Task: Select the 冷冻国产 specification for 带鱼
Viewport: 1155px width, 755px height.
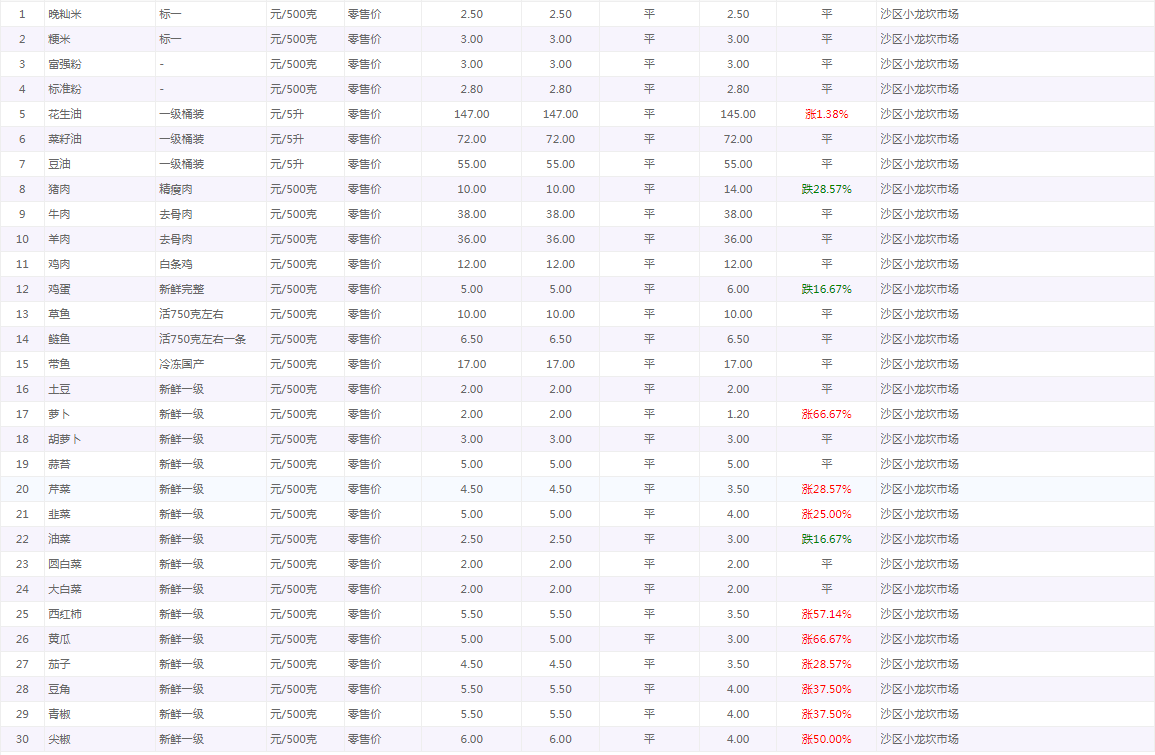Action: (182, 364)
